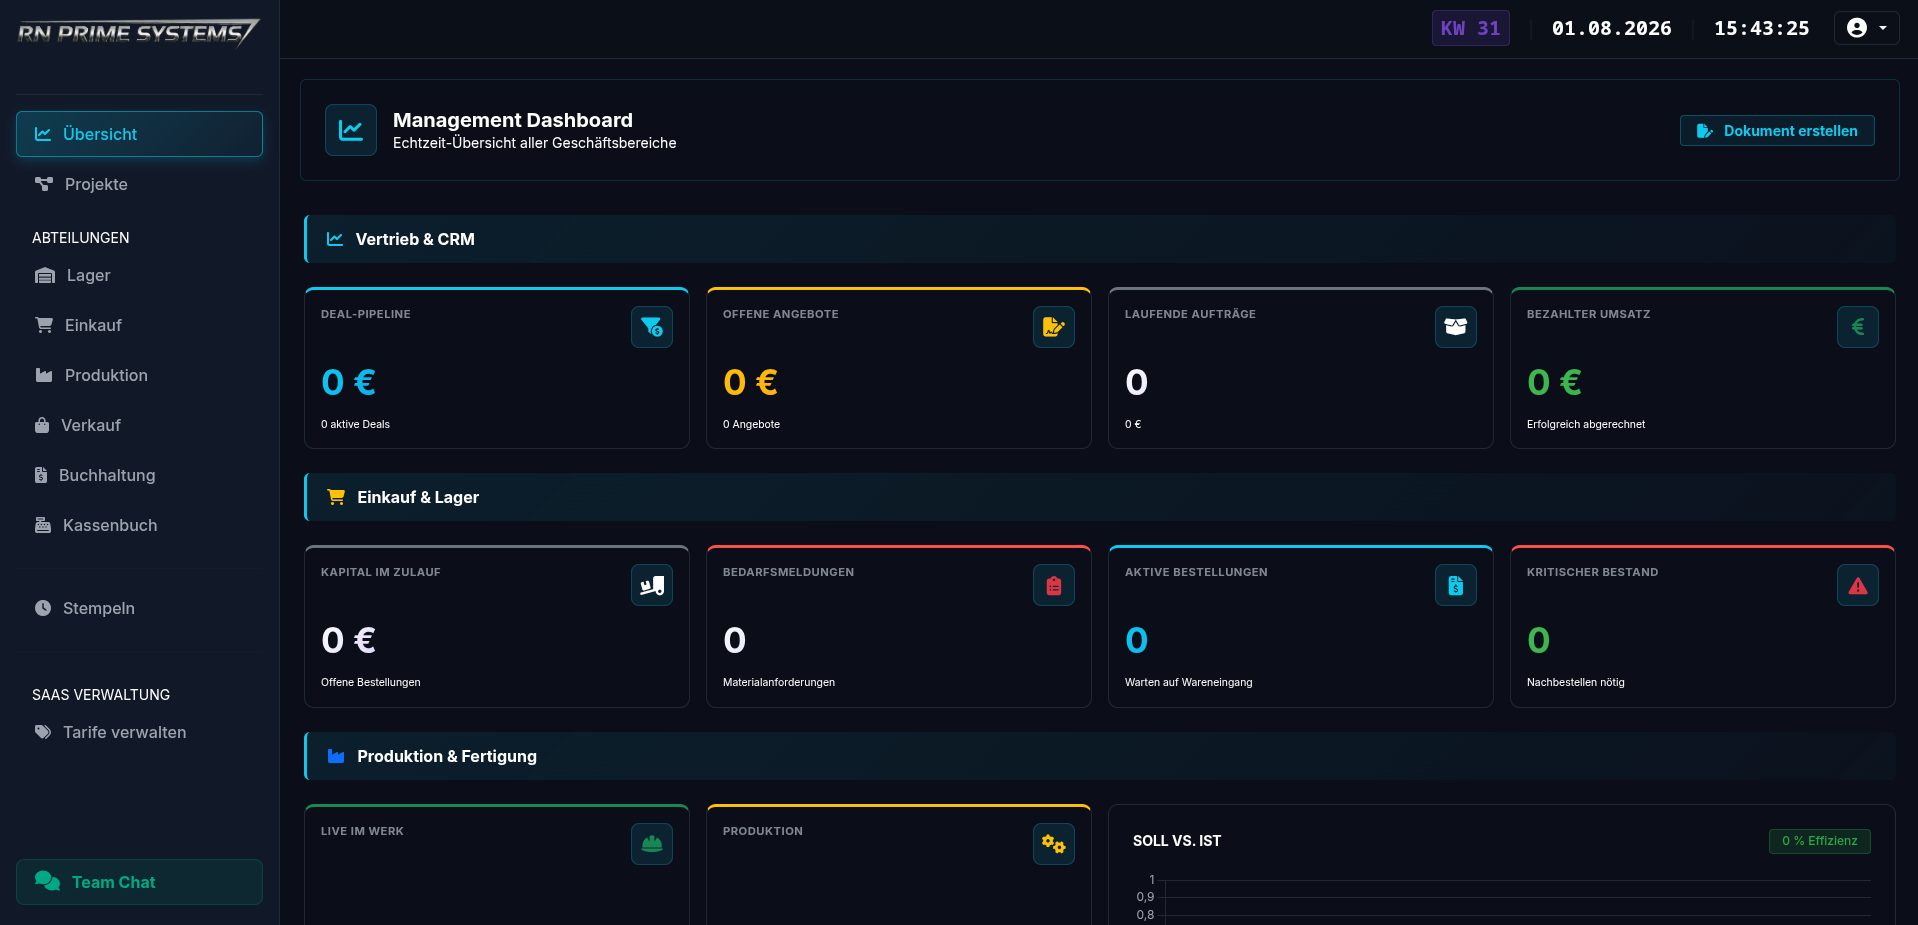Click the Kapital im Zulauf forklift icon
Screen dimensions: 1918x925
pyautogui.click(x=652, y=585)
